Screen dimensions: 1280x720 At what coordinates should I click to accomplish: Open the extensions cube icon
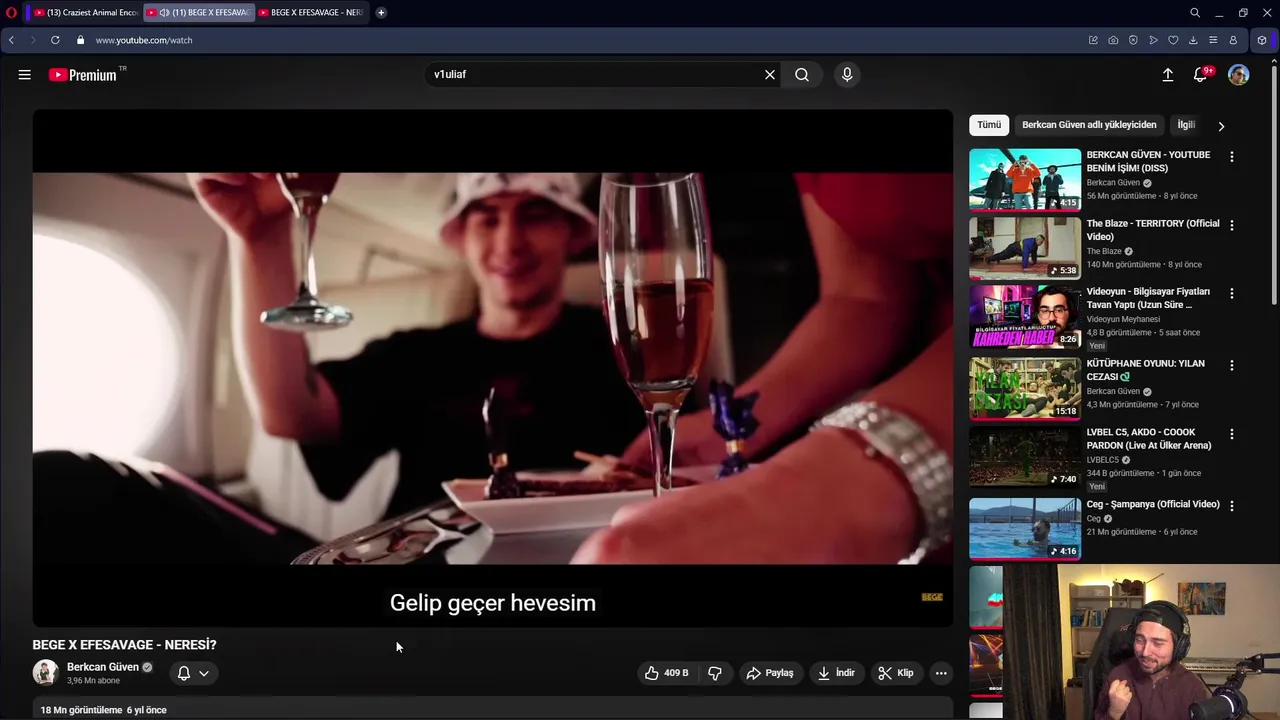[x=1262, y=40]
